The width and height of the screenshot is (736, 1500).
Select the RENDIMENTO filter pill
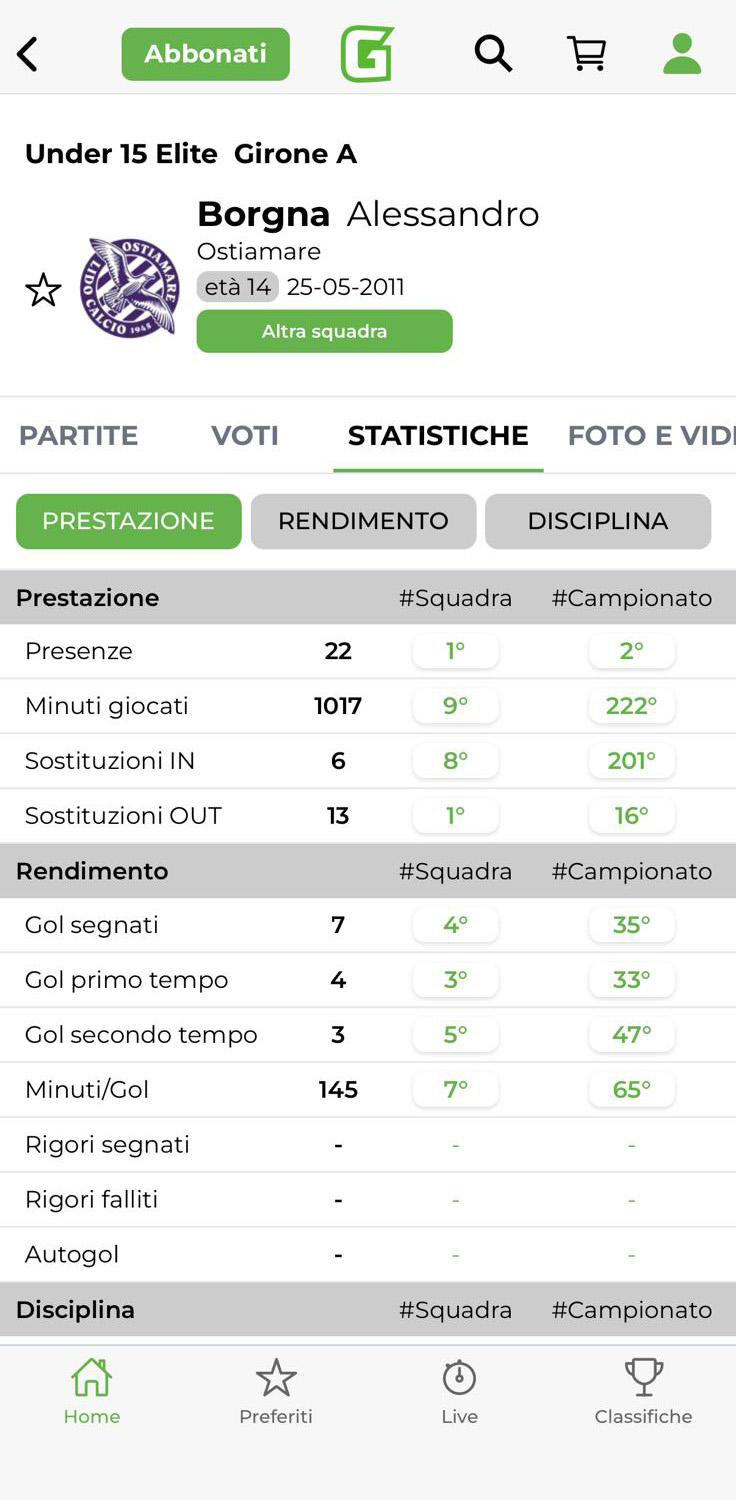[x=363, y=521]
